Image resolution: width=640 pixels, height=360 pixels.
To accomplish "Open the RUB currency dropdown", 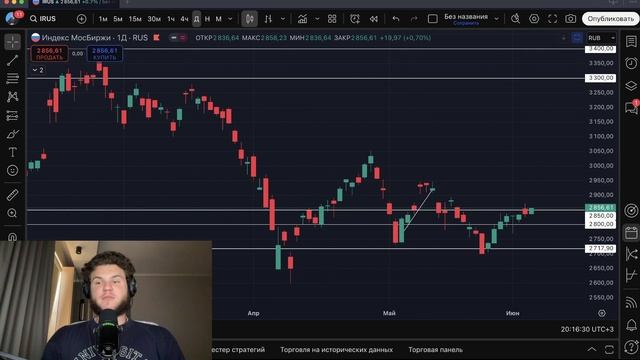I will point(601,38).
